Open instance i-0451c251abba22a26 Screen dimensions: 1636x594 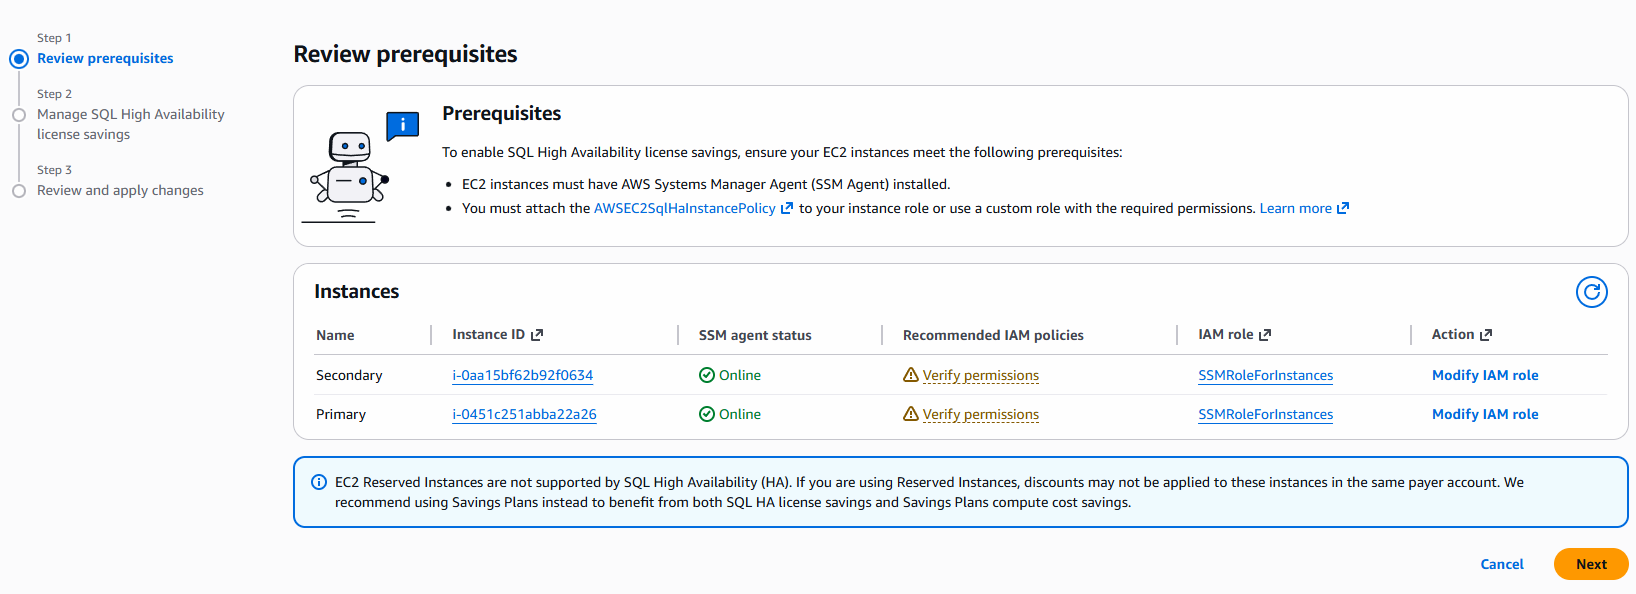pos(524,414)
